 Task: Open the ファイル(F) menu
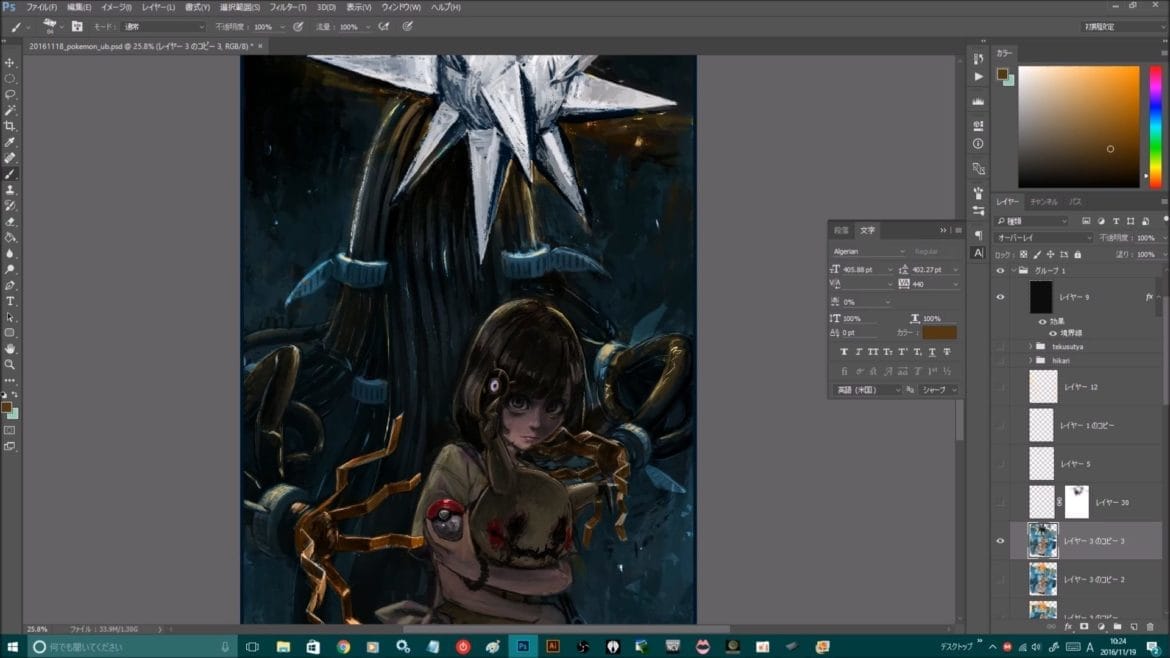coord(41,7)
